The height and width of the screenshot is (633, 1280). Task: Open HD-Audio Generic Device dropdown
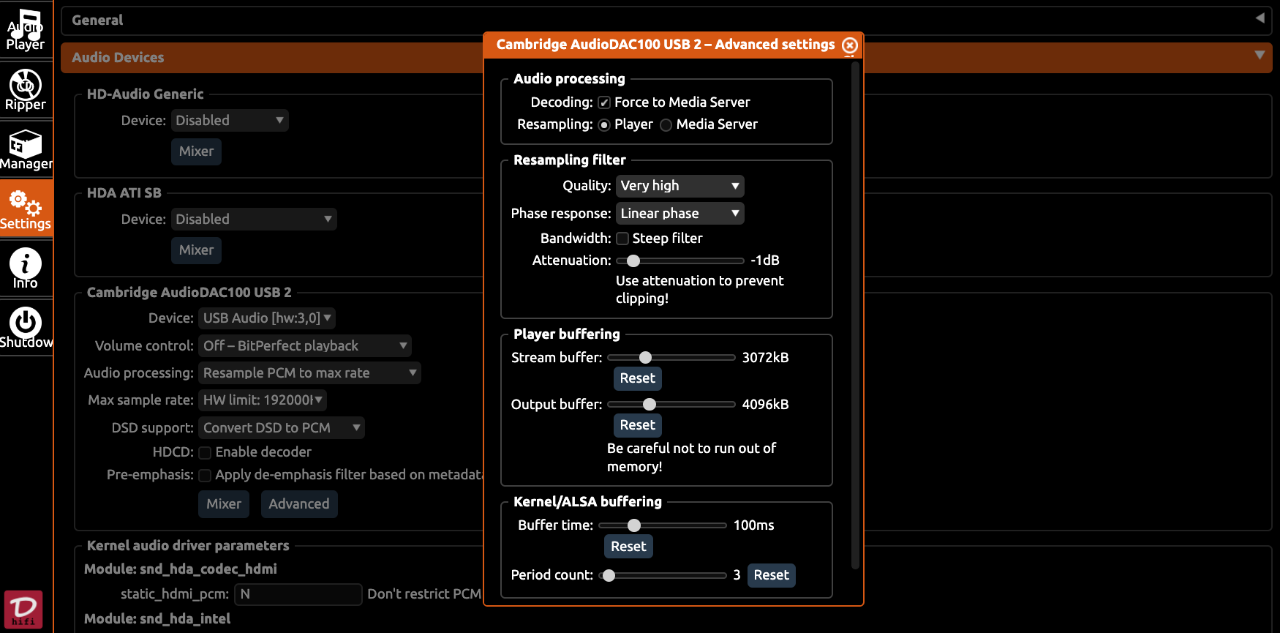click(230, 120)
